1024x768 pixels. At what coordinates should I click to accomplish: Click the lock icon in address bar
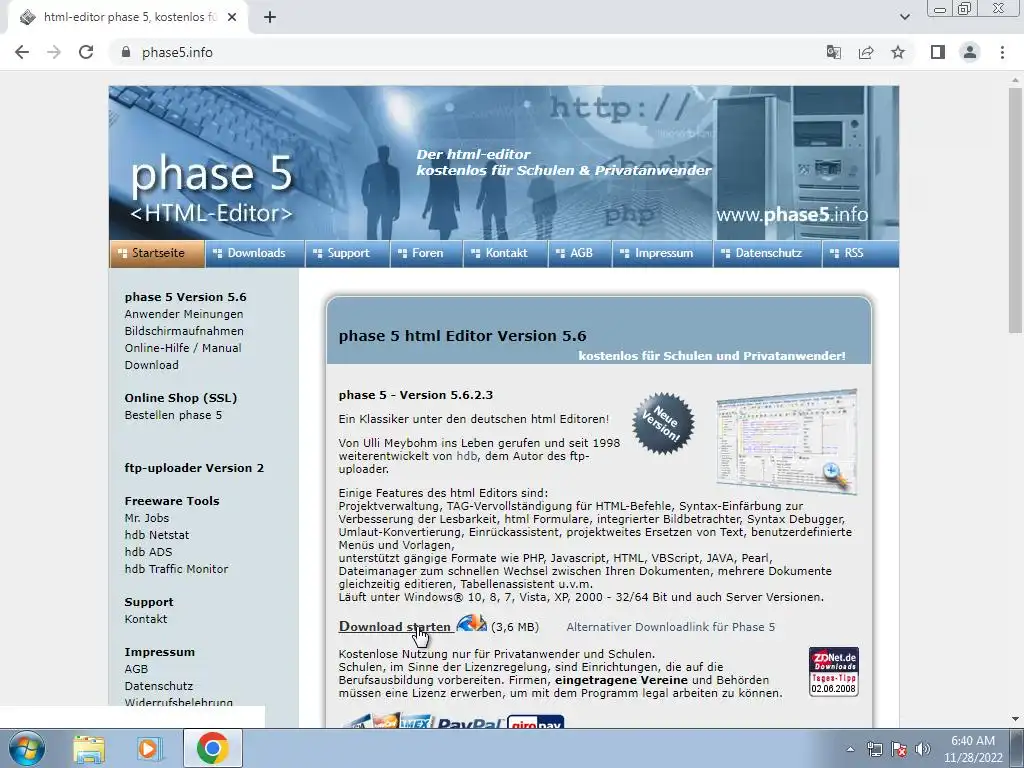coord(126,52)
